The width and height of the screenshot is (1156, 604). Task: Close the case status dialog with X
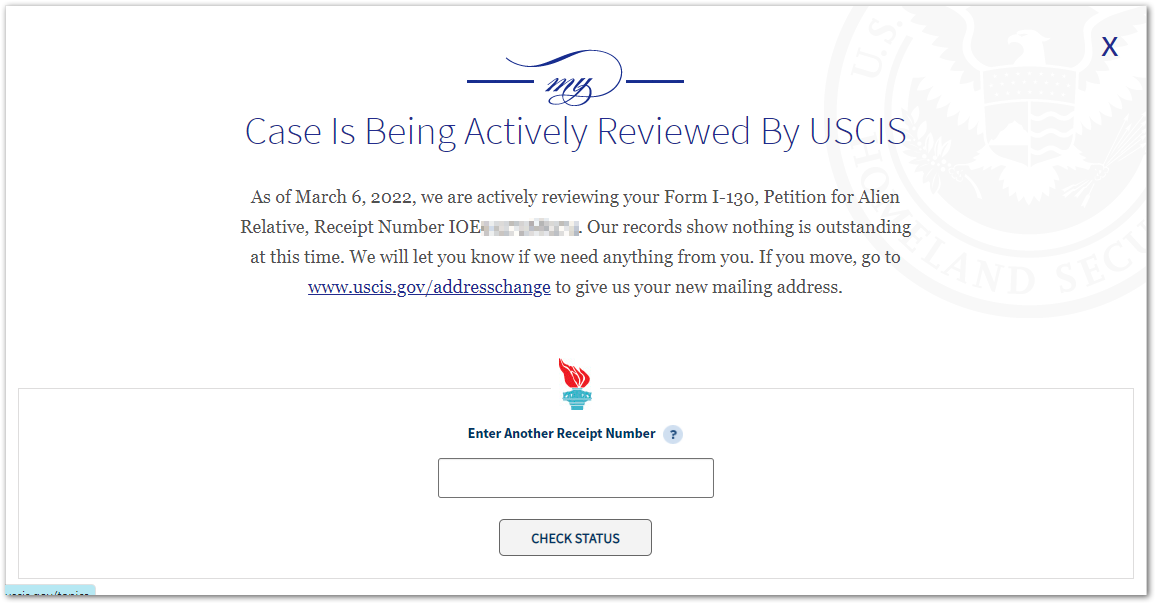point(1109,47)
